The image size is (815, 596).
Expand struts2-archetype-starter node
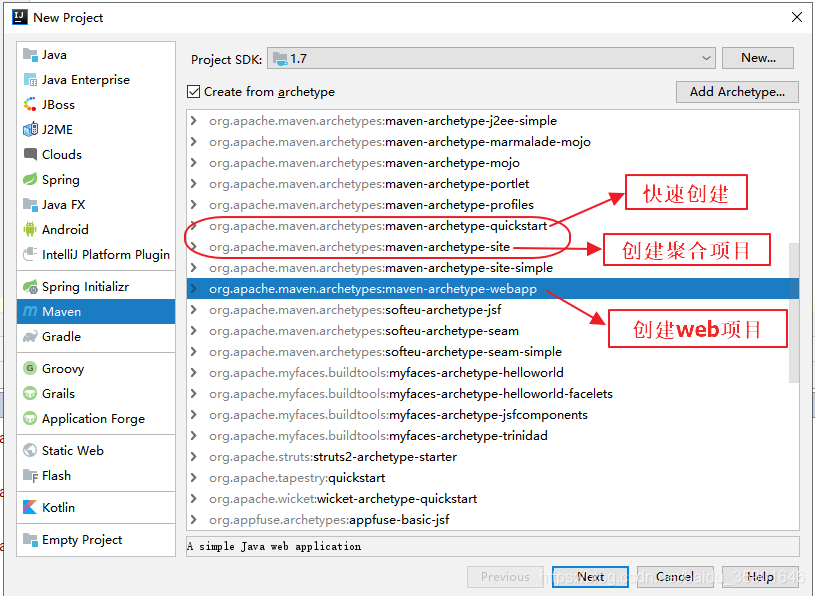[x=194, y=457]
